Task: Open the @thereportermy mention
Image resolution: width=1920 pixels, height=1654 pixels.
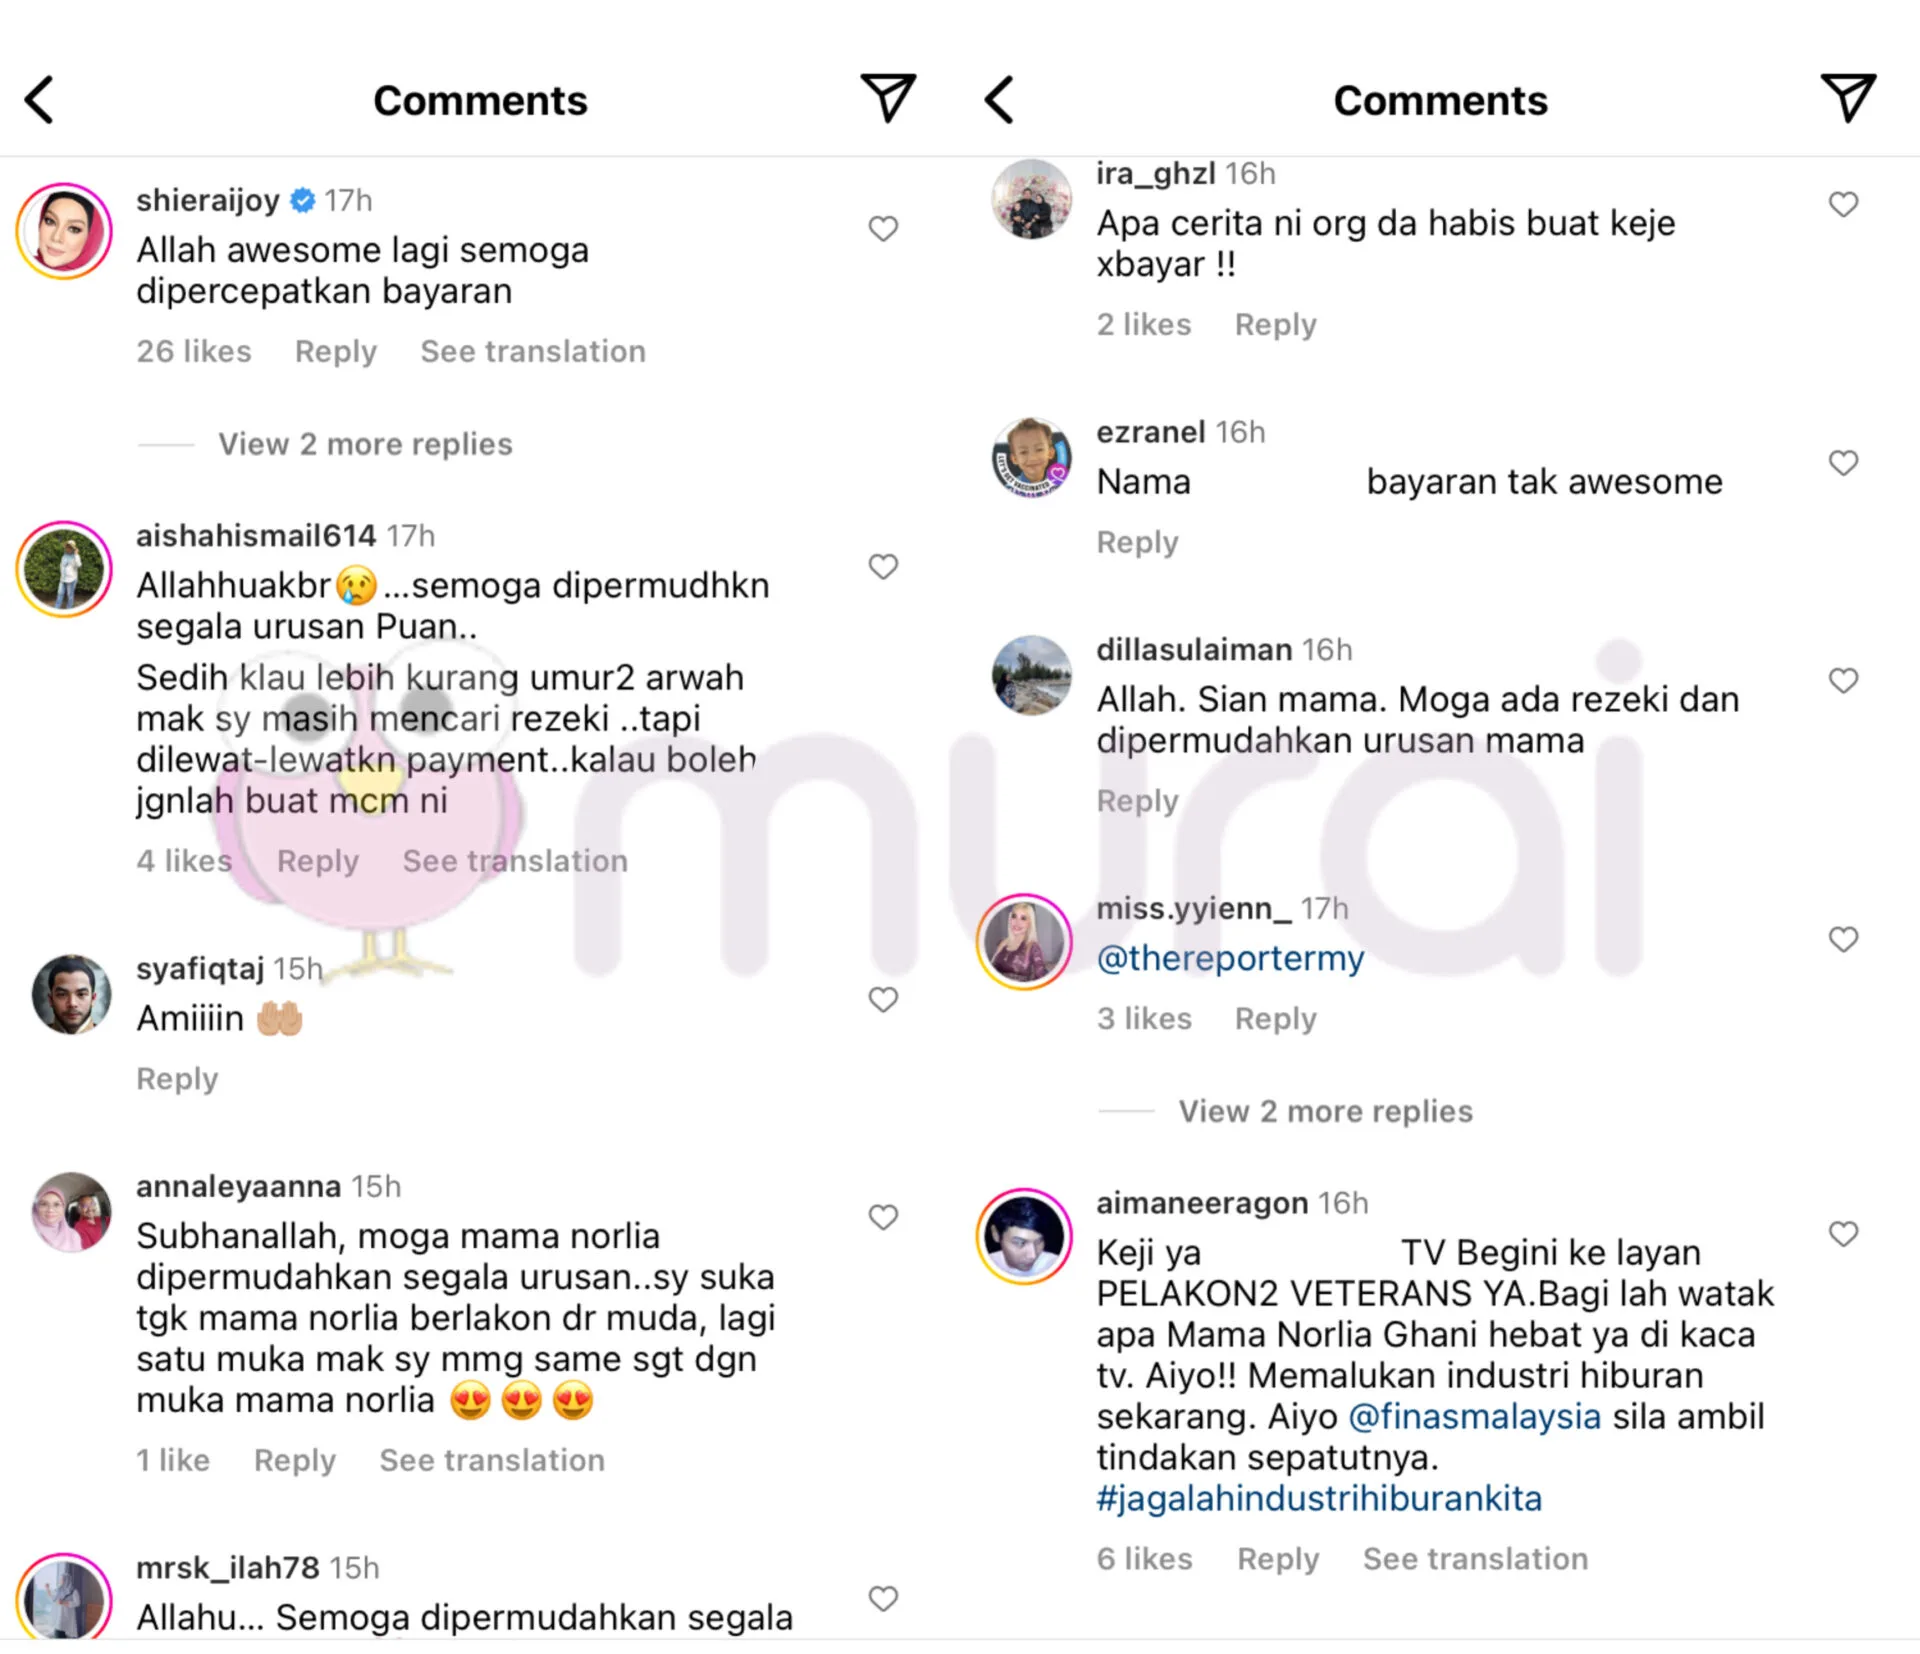Action: [x=1230, y=958]
